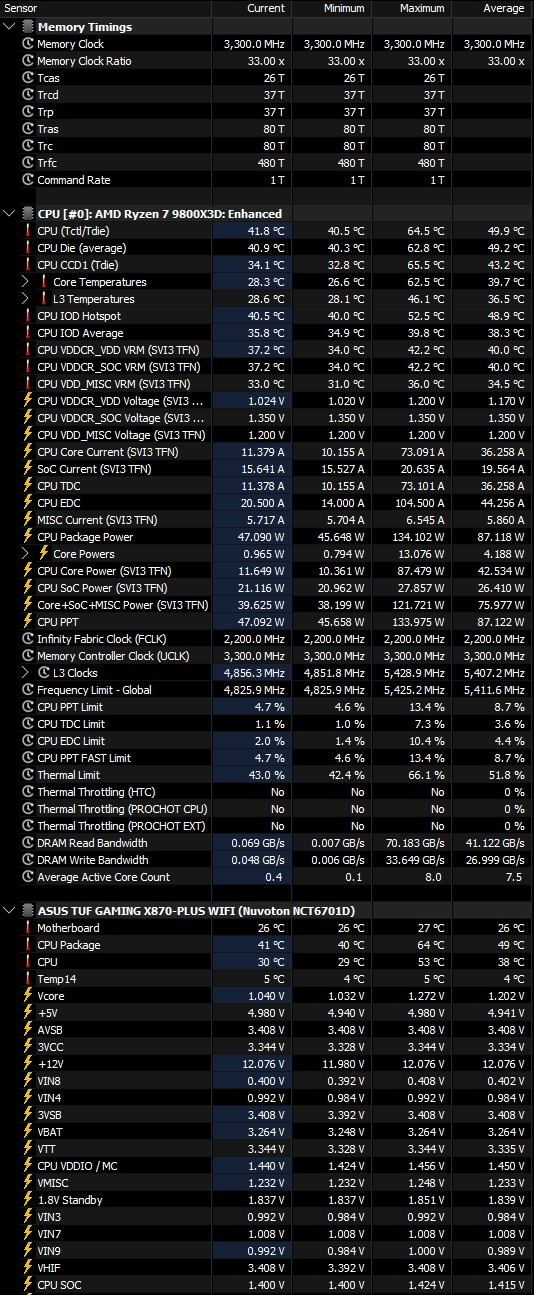The height and width of the screenshot is (1295, 534).
Task: Click the circle icon beside Thermal Limit
Action: (28, 774)
